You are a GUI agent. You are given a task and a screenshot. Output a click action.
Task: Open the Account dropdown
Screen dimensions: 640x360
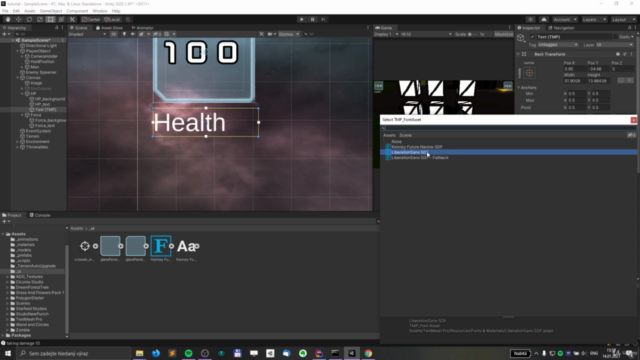(x=565, y=19)
